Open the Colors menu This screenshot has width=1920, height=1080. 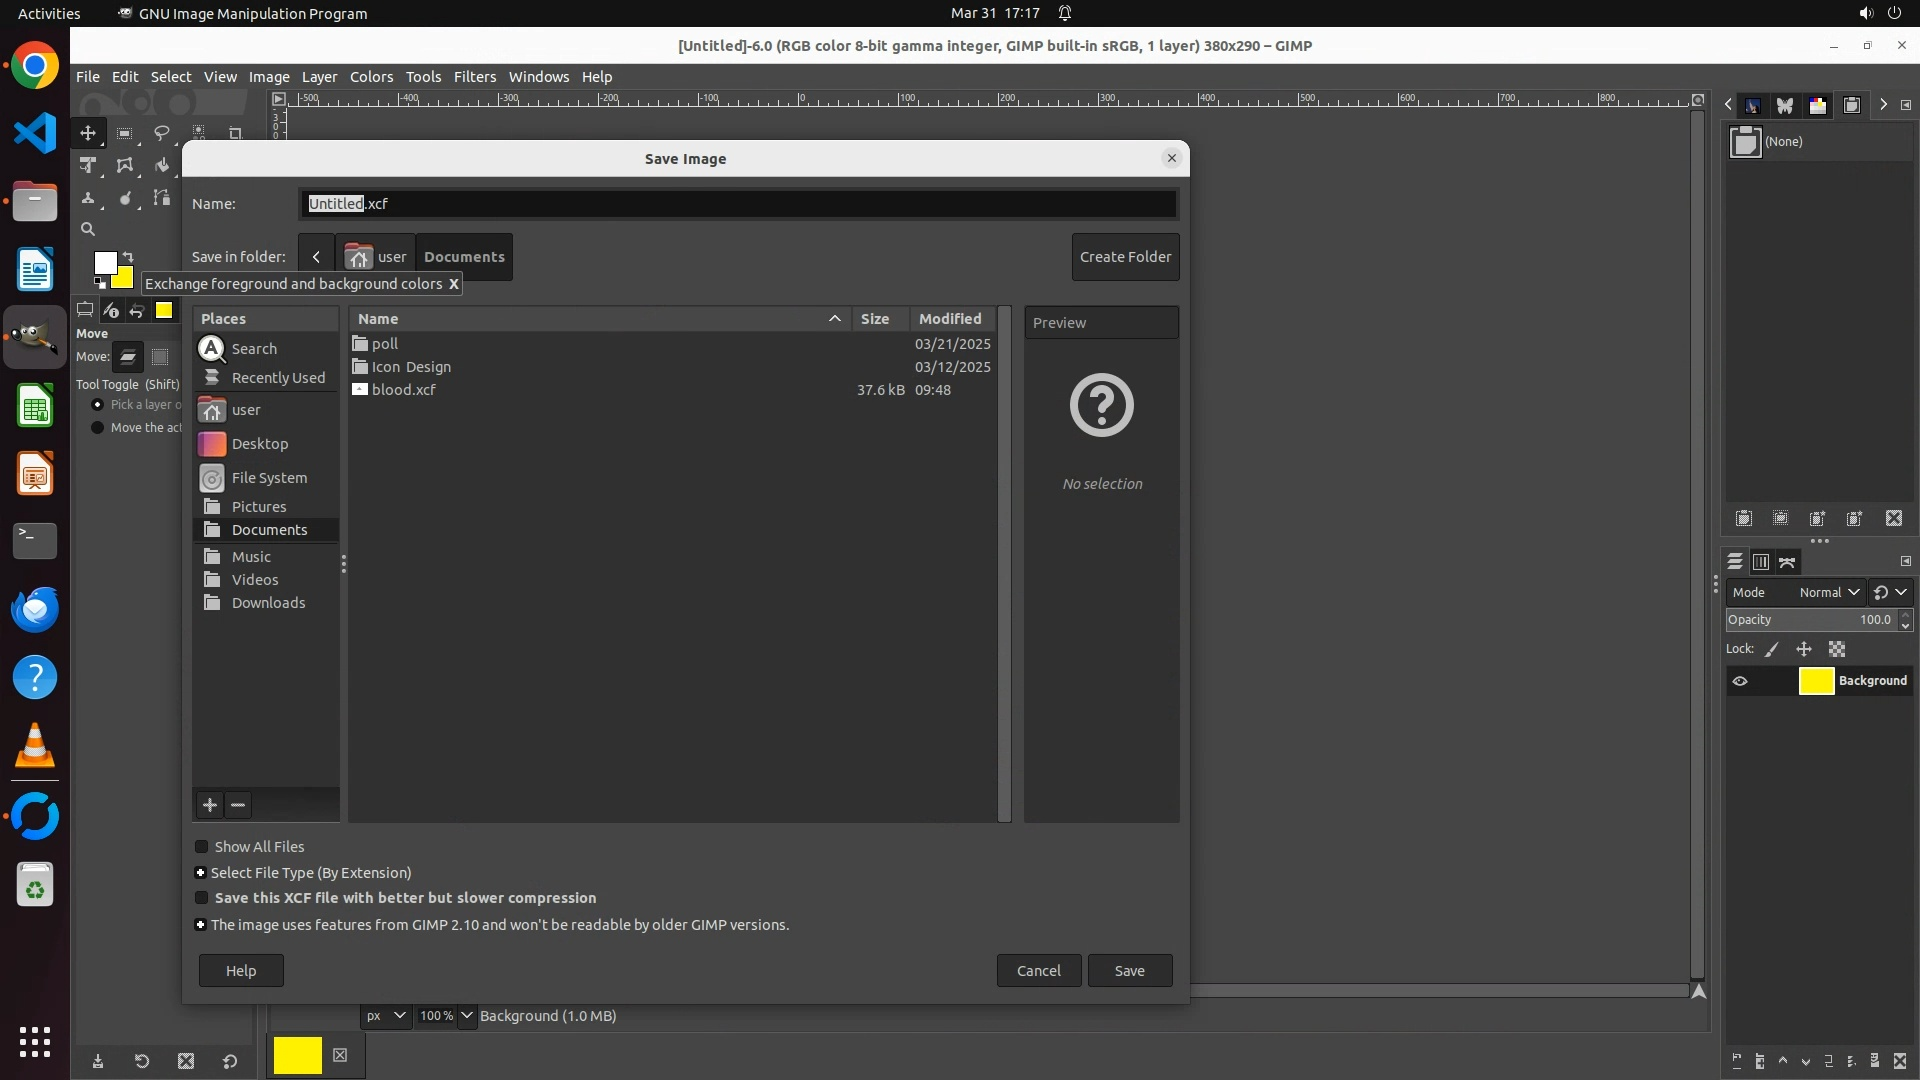(x=371, y=77)
